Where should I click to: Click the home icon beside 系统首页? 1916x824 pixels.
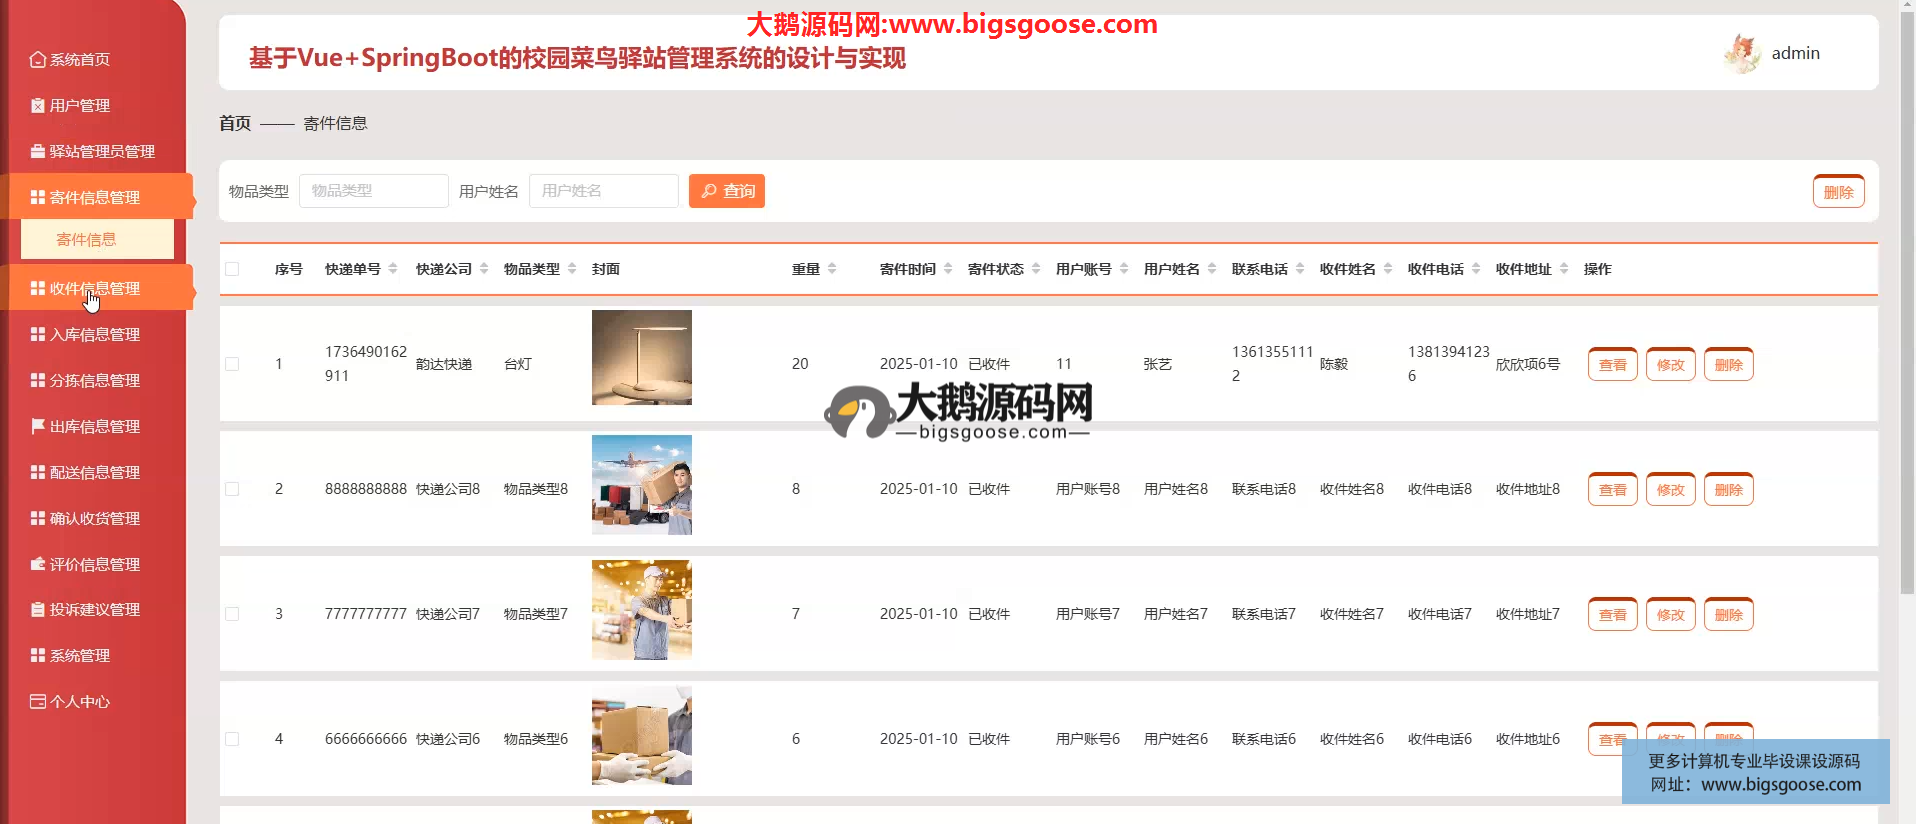tap(37, 60)
